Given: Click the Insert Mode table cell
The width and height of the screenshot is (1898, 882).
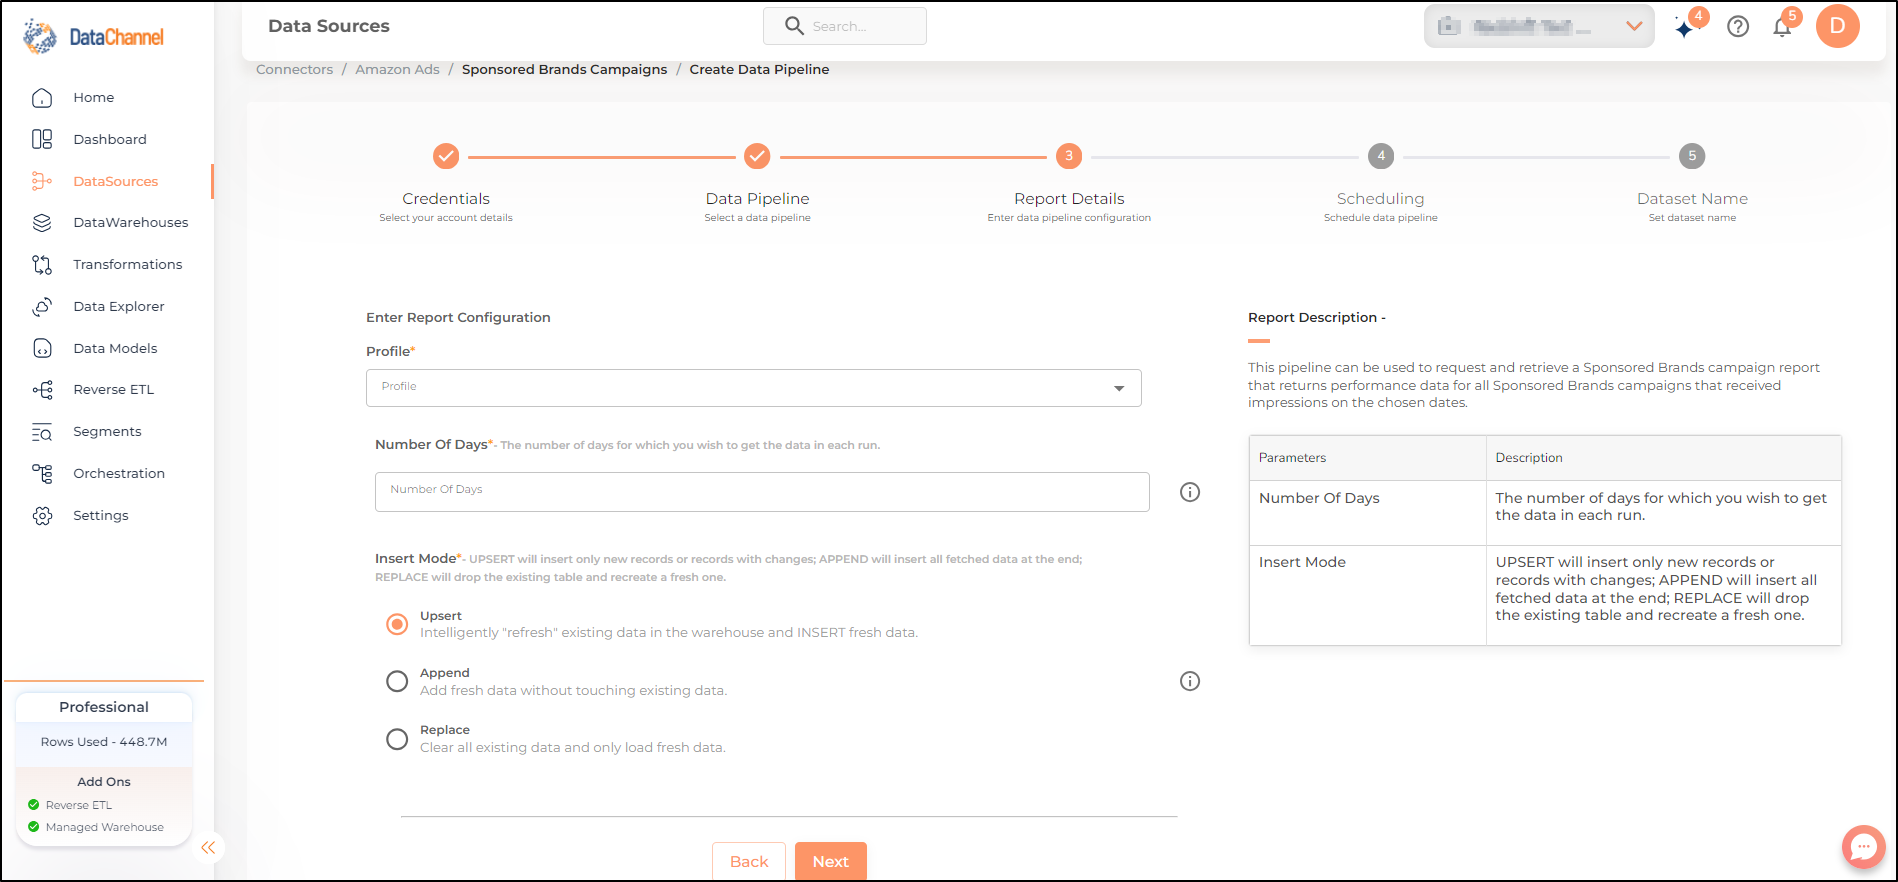Looking at the screenshot, I should click(x=1367, y=595).
